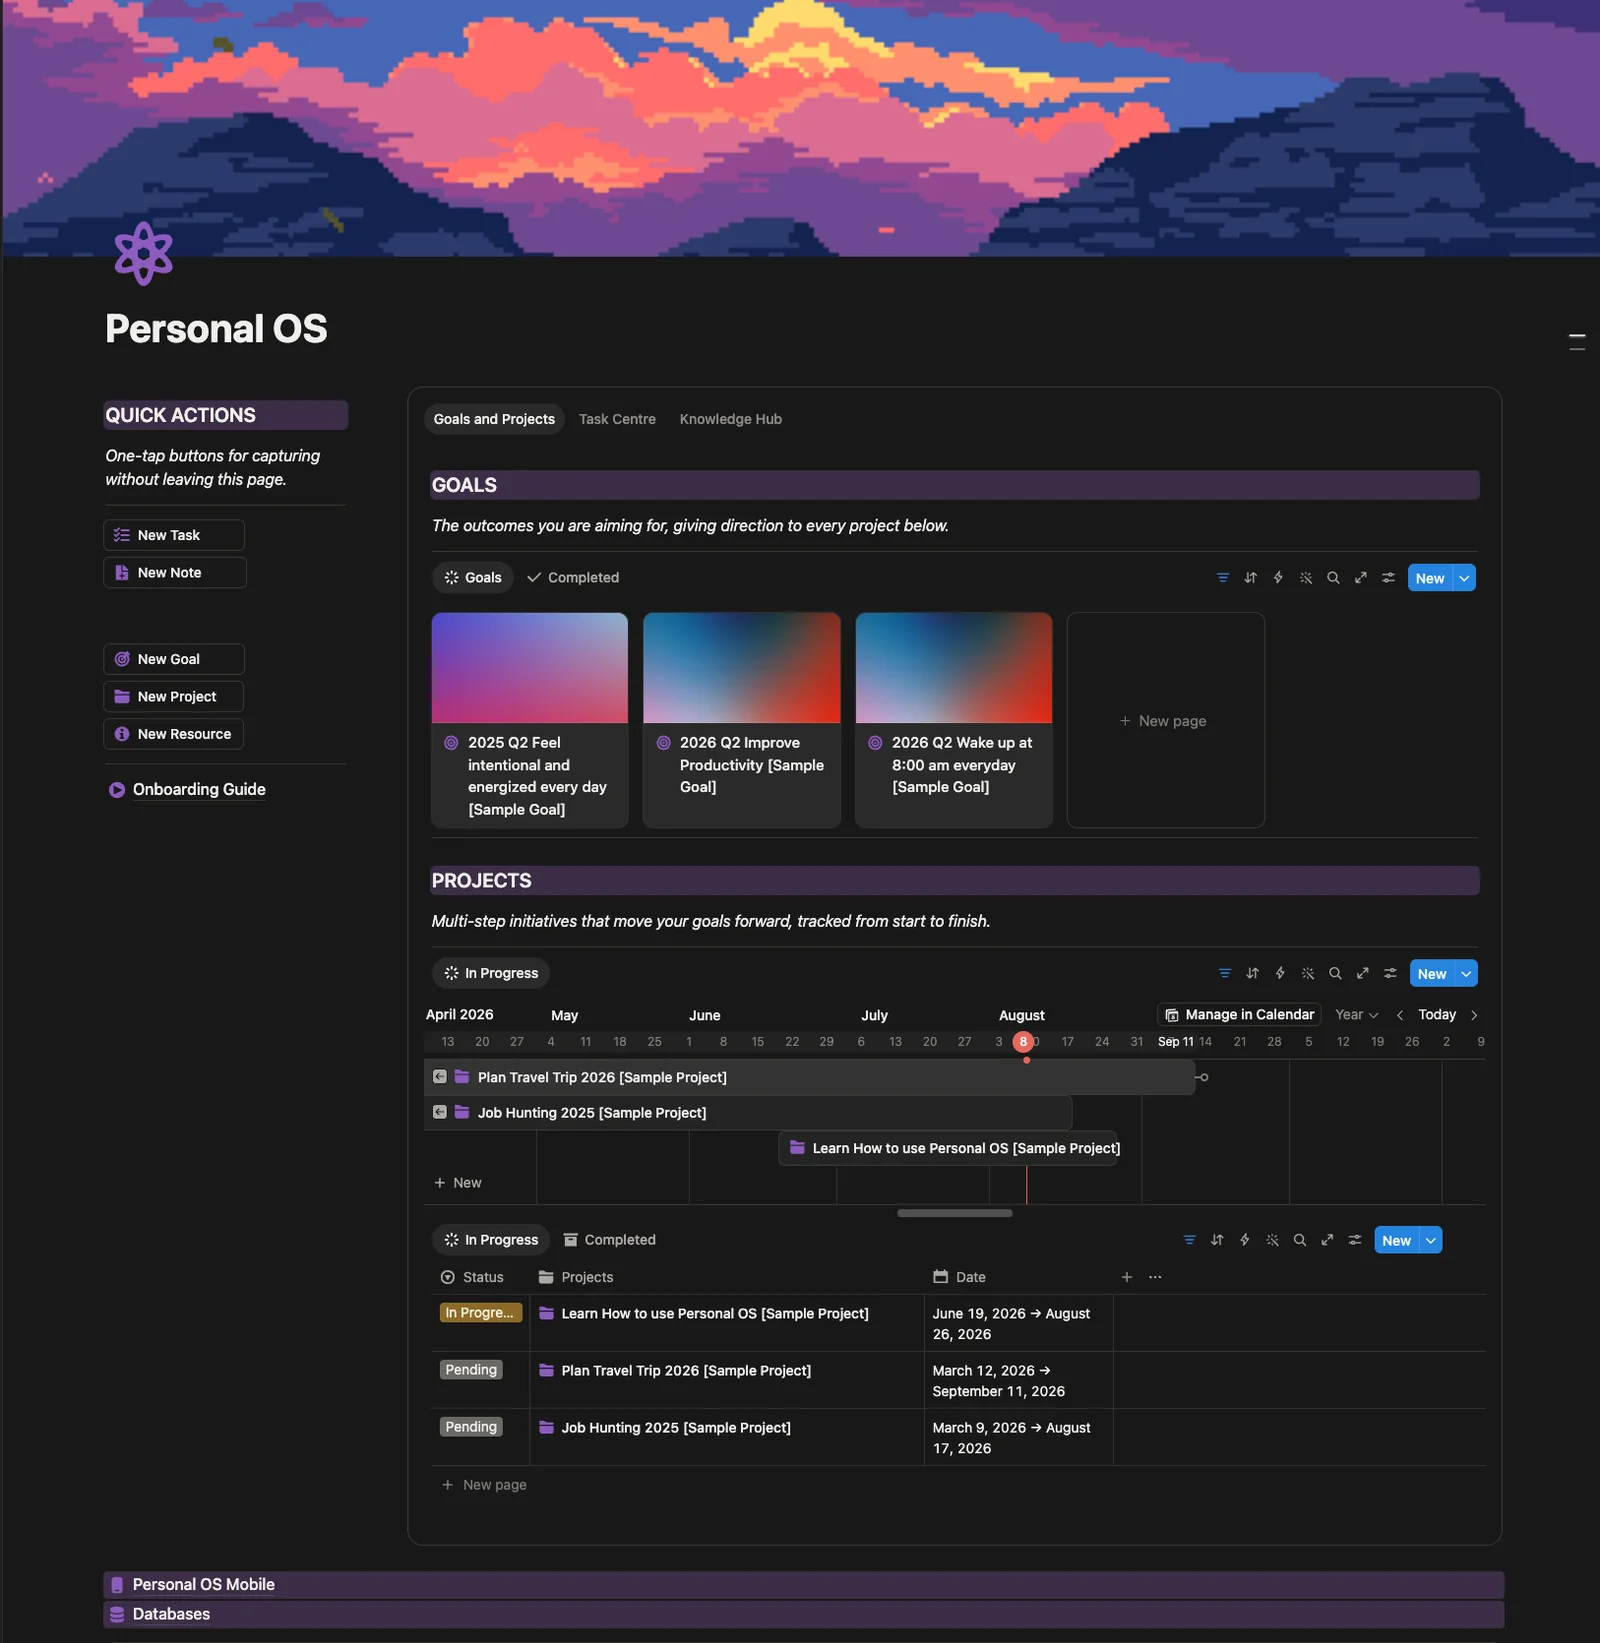This screenshot has width=1600, height=1643.
Task: Select In Progress view in Projects table
Action: pyautogui.click(x=491, y=1240)
